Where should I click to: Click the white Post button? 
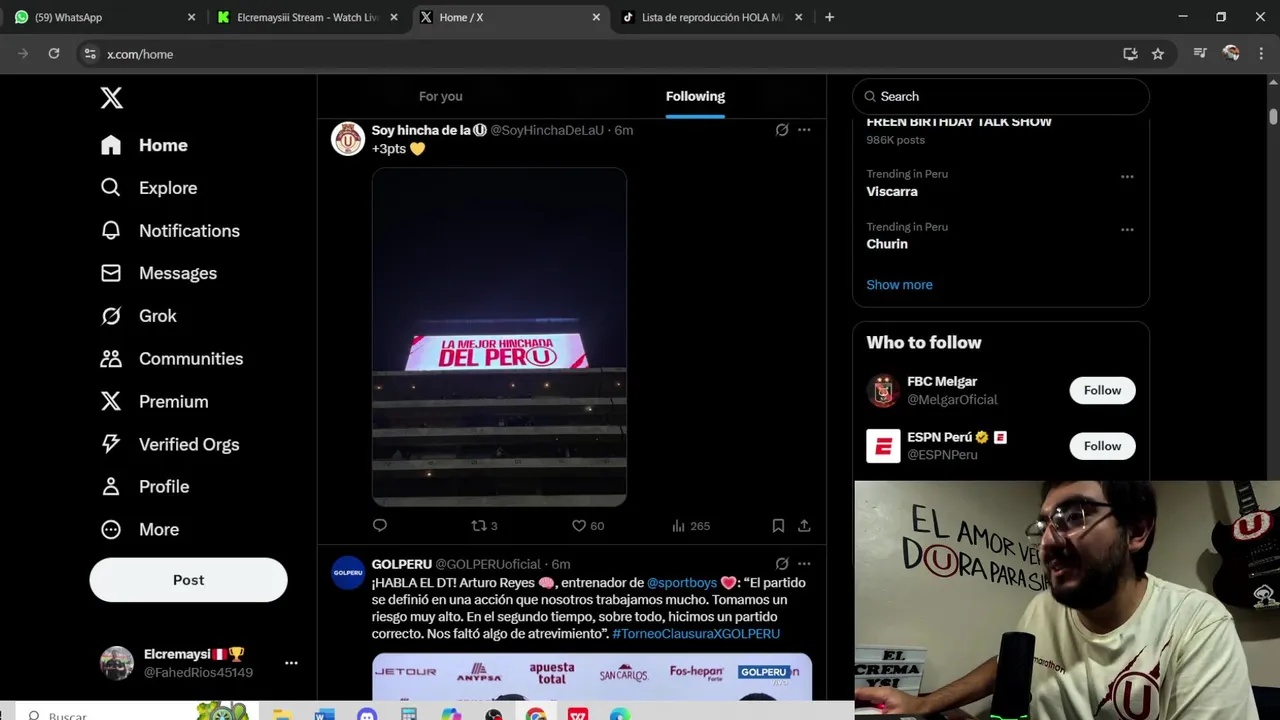click(188, 580)
